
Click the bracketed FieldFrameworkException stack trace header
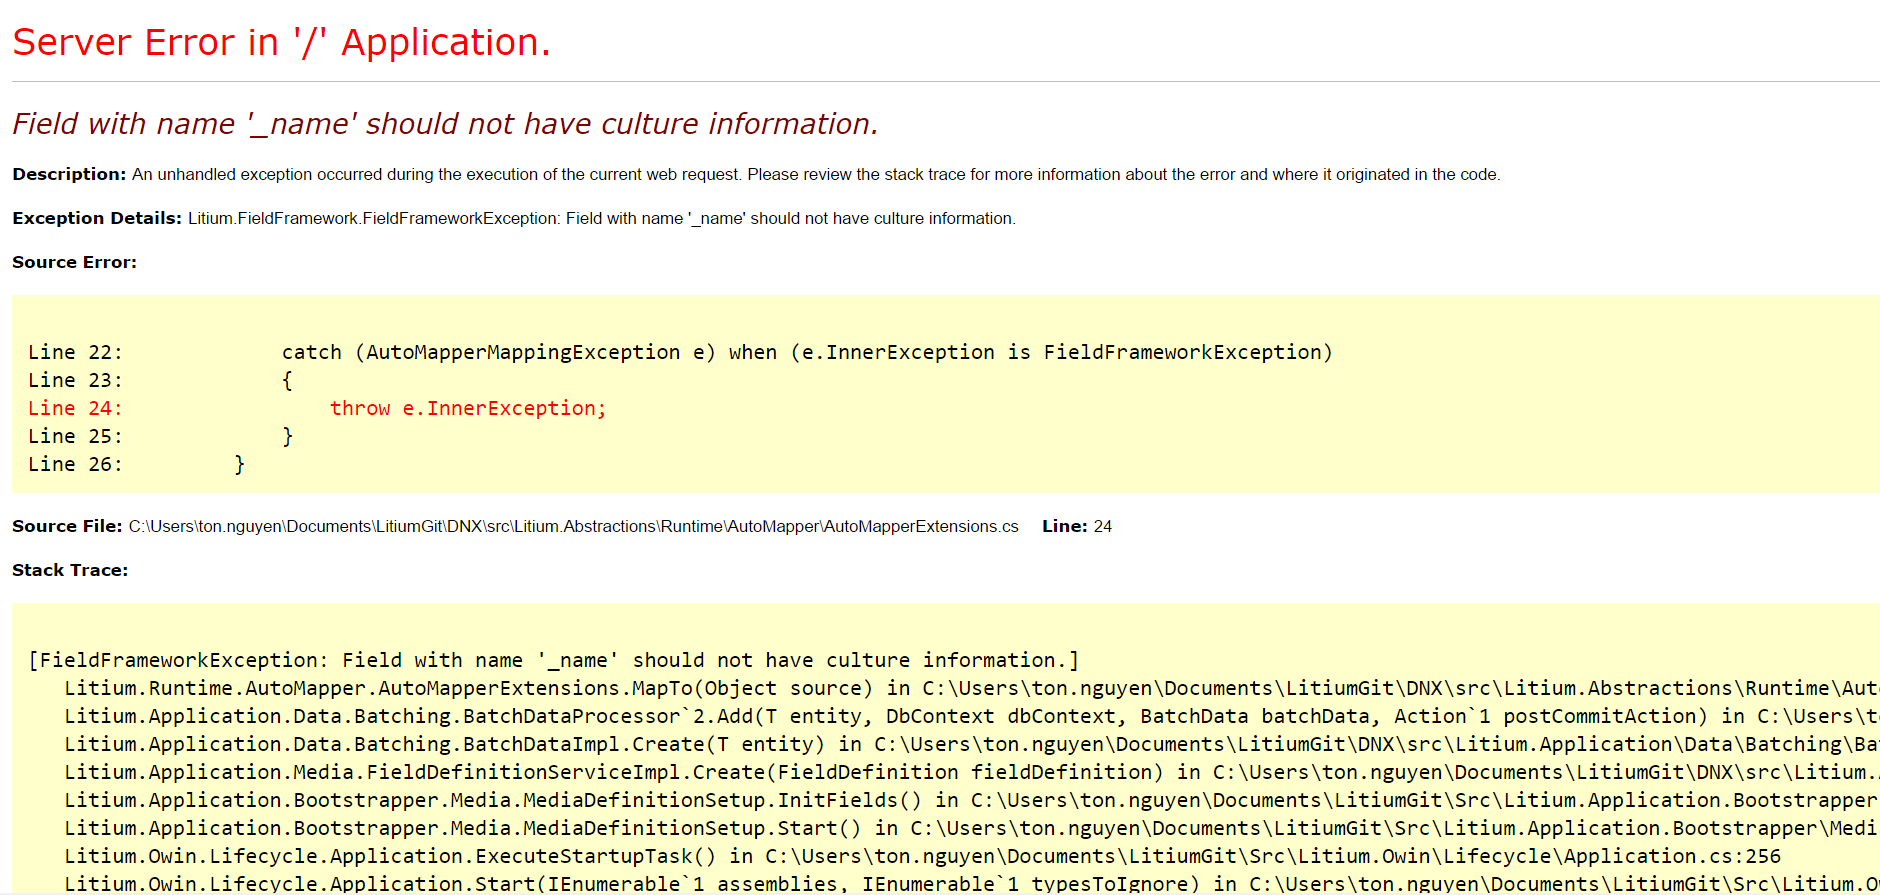pos(554,660)
